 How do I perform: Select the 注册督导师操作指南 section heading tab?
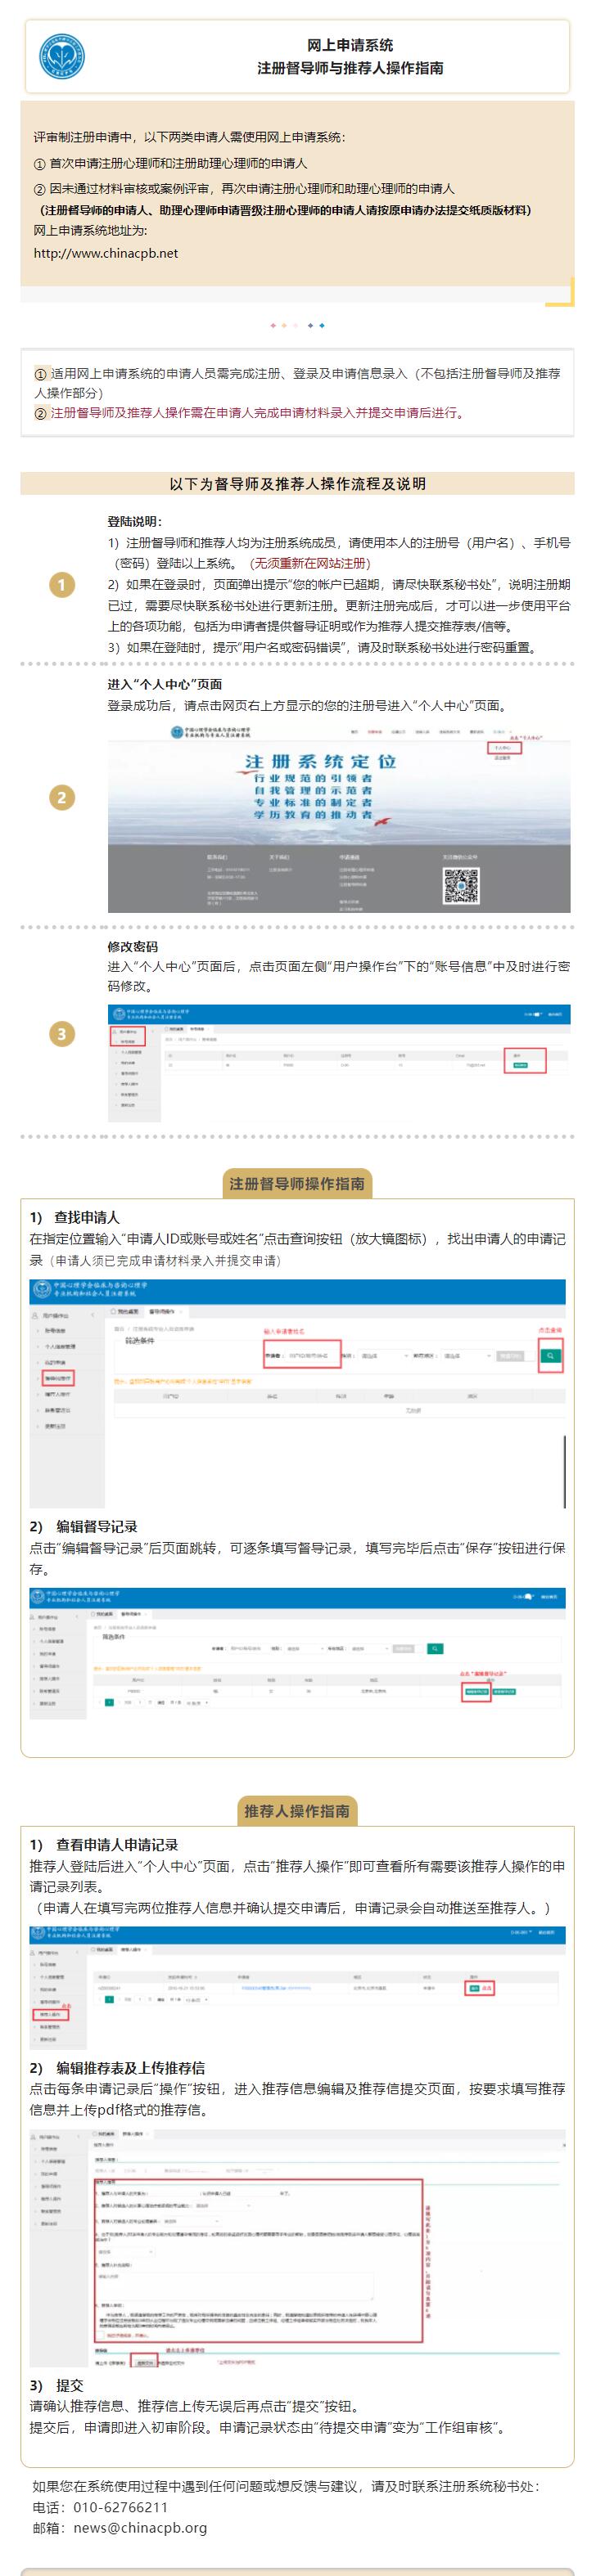[x=297, y=1183]
